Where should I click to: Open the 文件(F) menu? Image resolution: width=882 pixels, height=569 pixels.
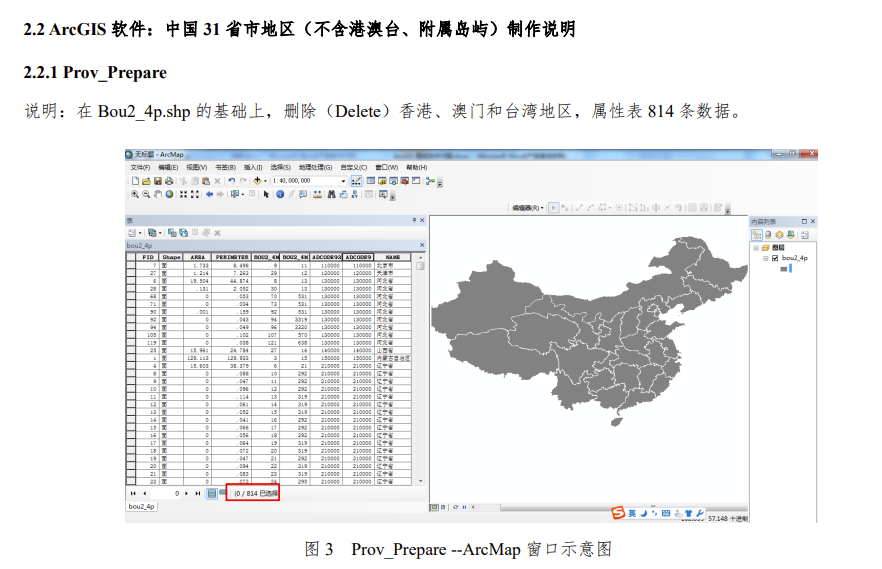[140, 167]
